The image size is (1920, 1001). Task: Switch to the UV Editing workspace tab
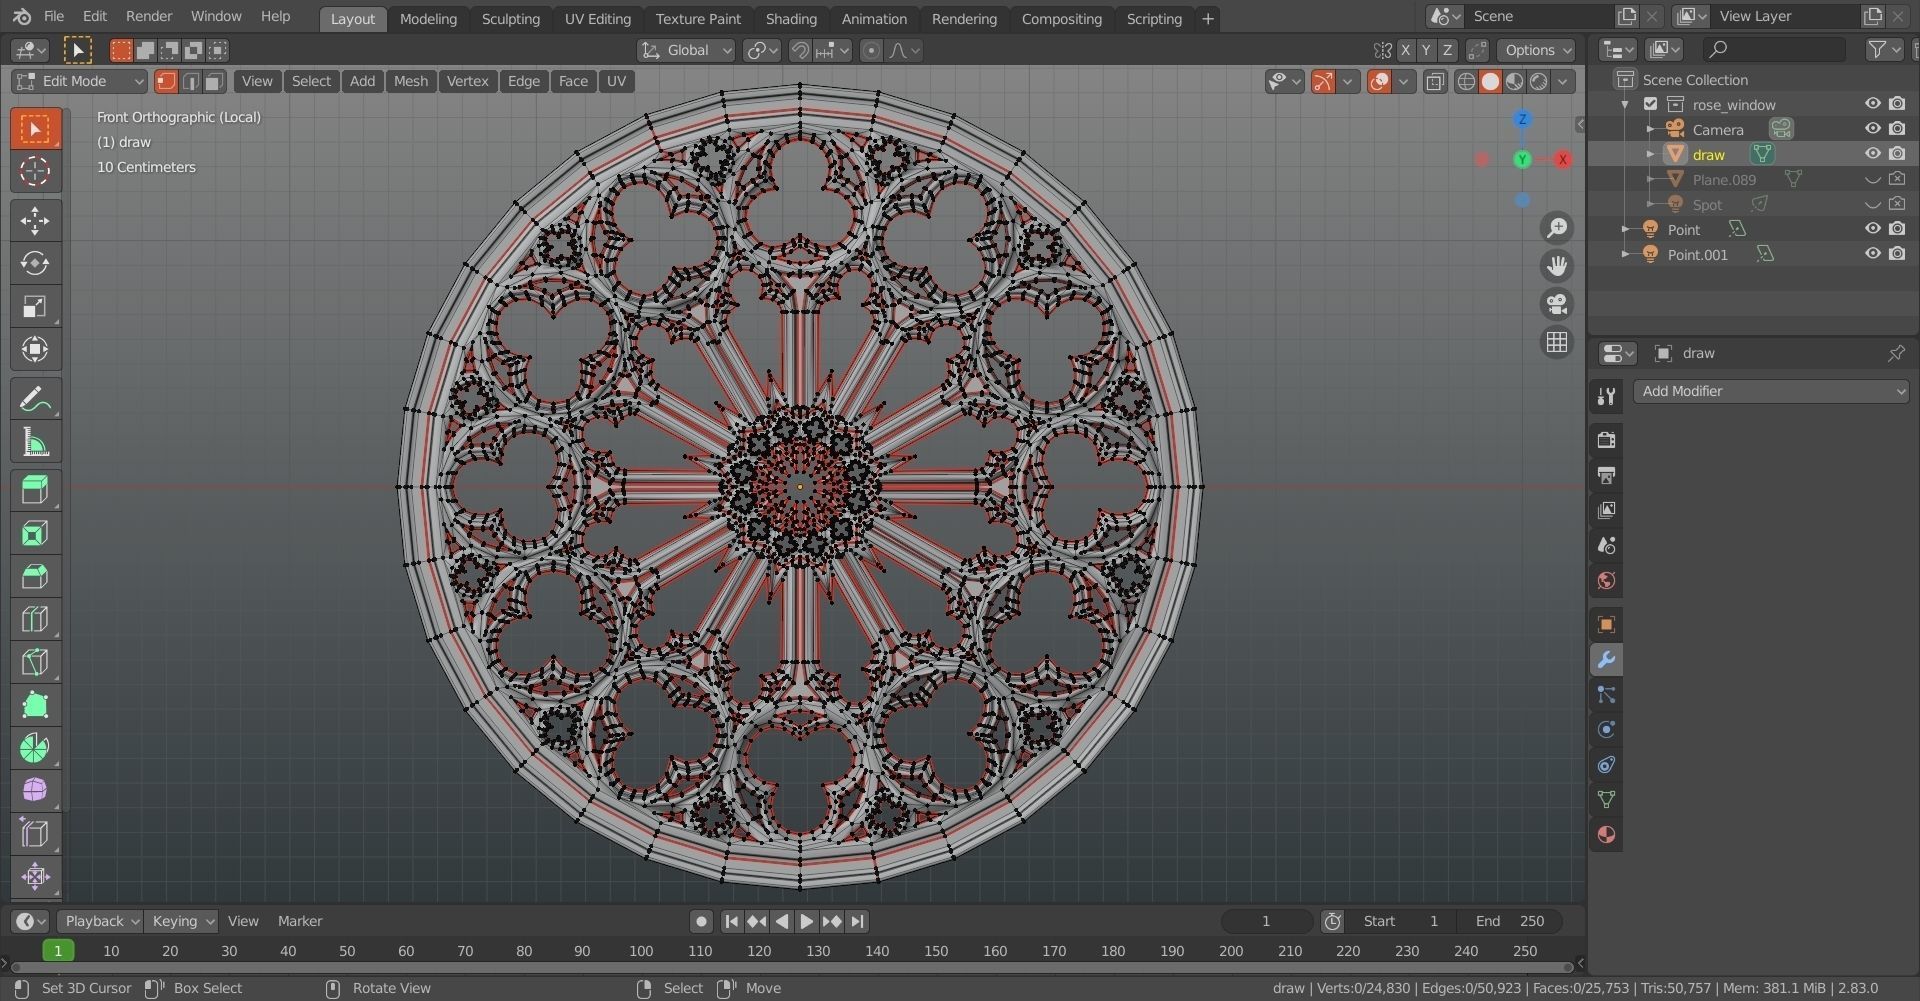pyautogui.click(x=597, y=19)
